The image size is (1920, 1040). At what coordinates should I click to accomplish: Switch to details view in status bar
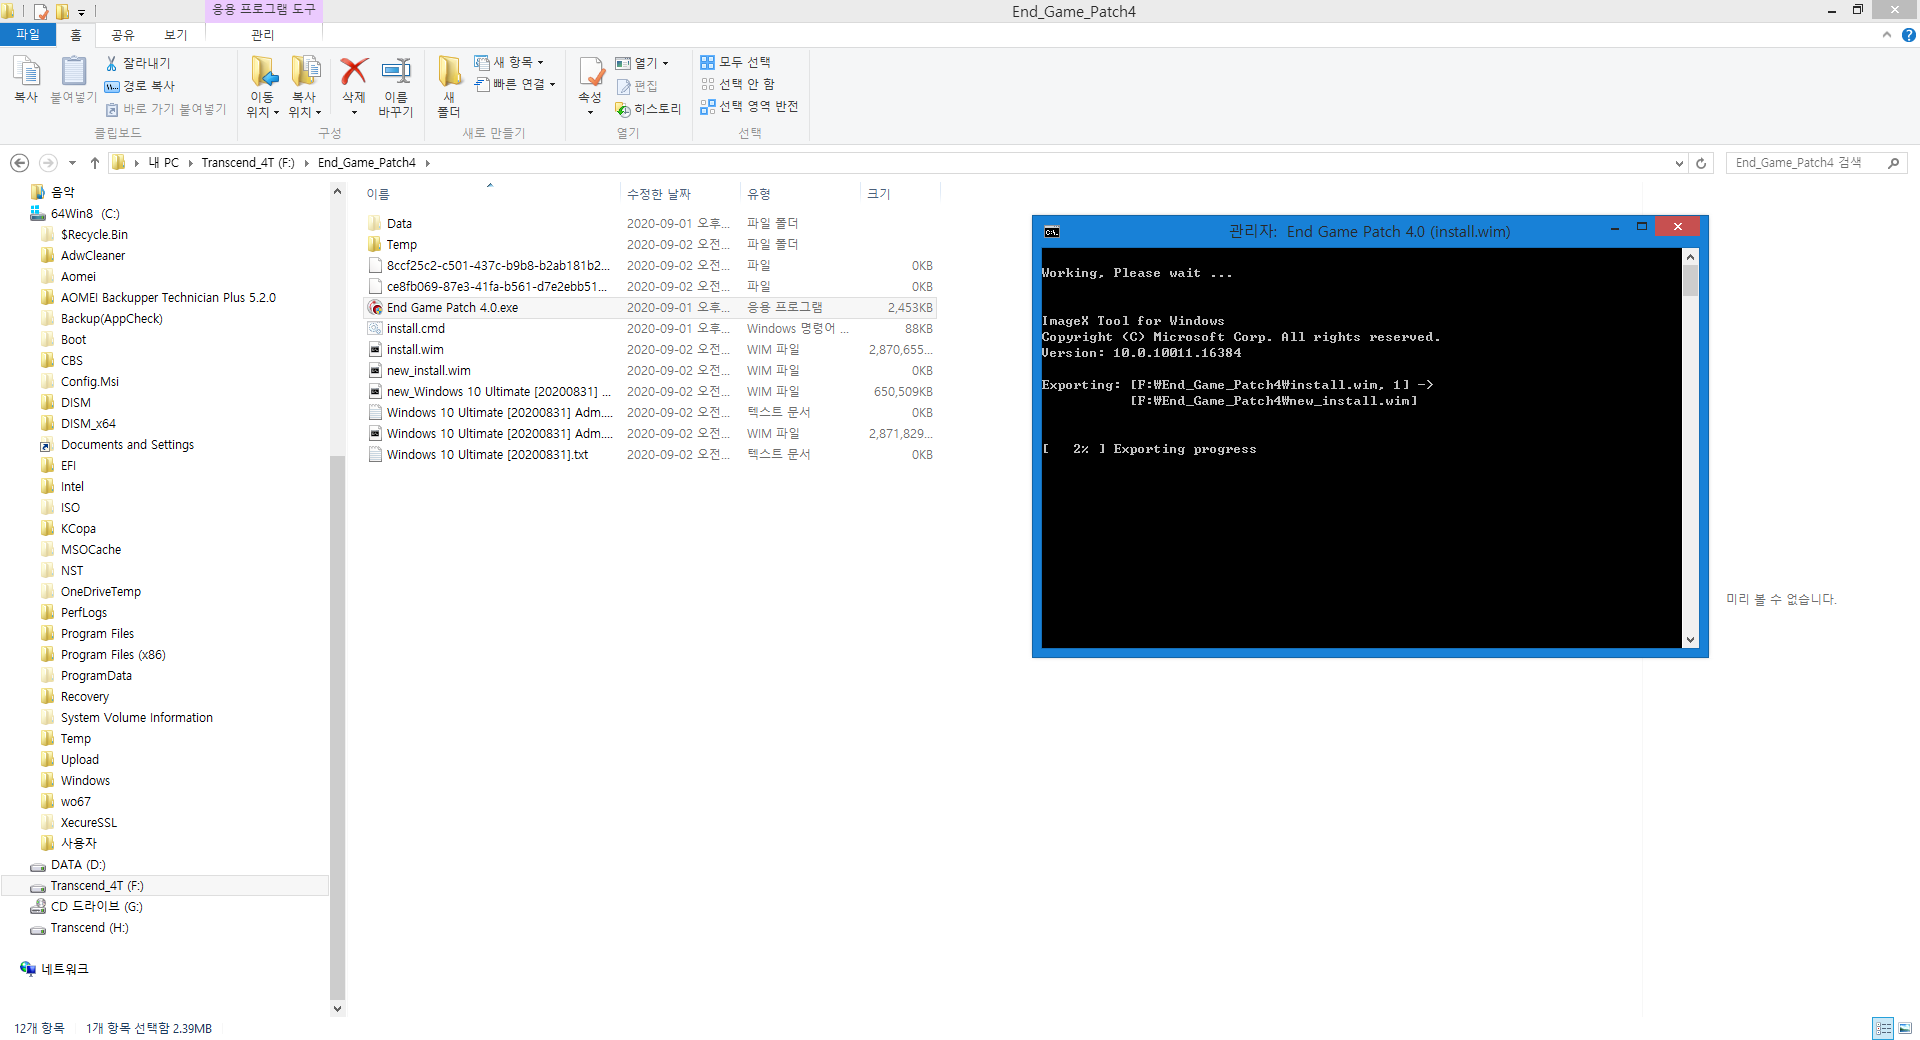[1883, 1028]
